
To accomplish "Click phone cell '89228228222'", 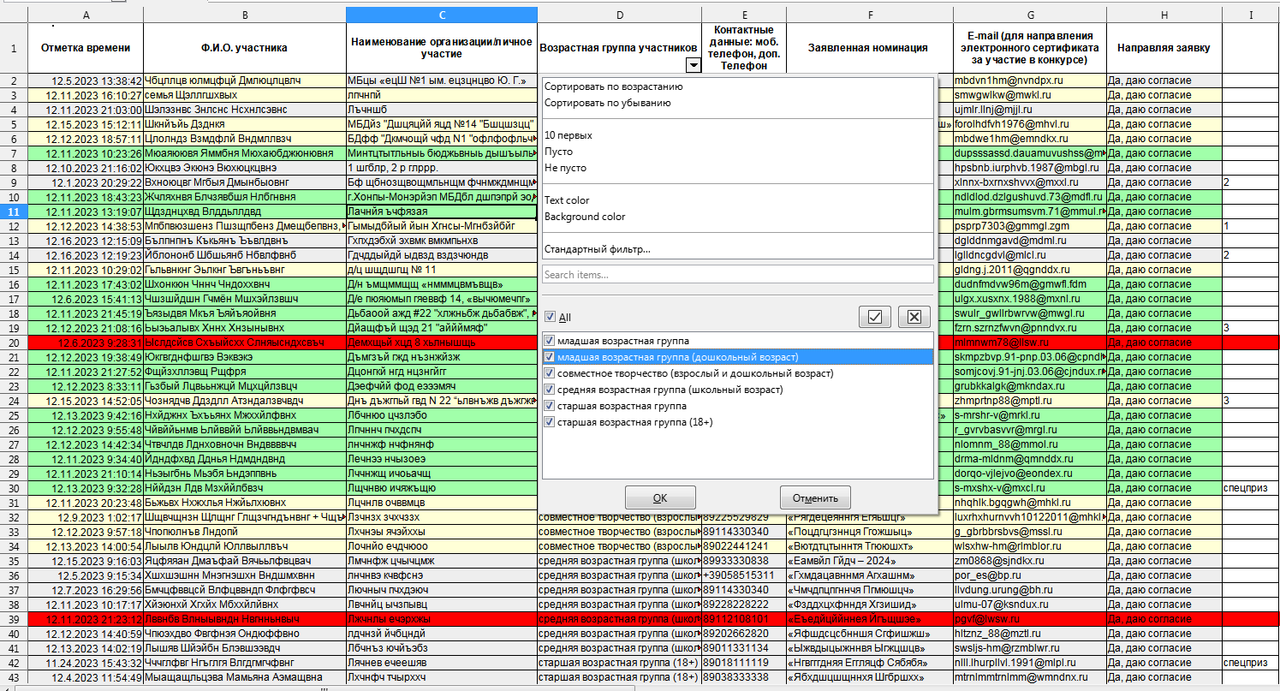I will point(744,605).
